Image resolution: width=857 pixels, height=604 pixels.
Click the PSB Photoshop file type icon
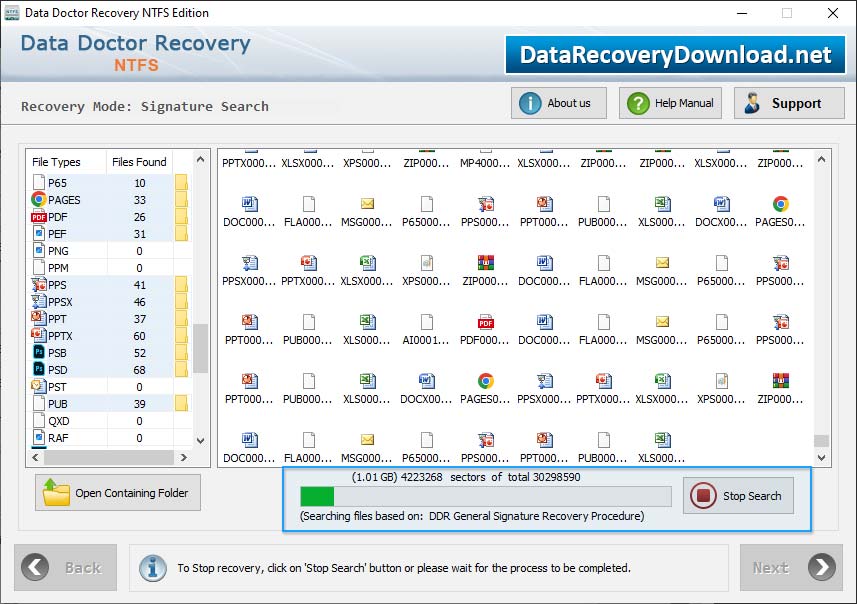pos(38,353)
